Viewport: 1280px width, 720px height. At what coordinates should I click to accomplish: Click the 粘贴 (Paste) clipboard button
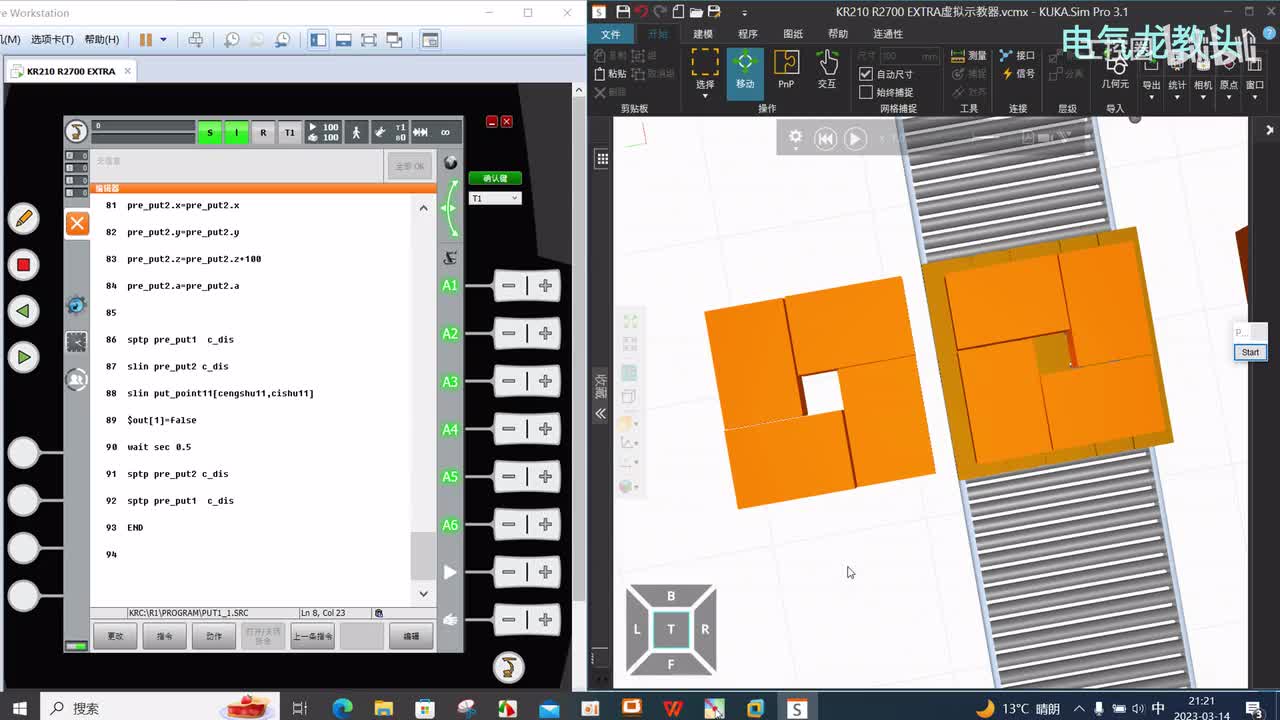[x=611, y=74]
